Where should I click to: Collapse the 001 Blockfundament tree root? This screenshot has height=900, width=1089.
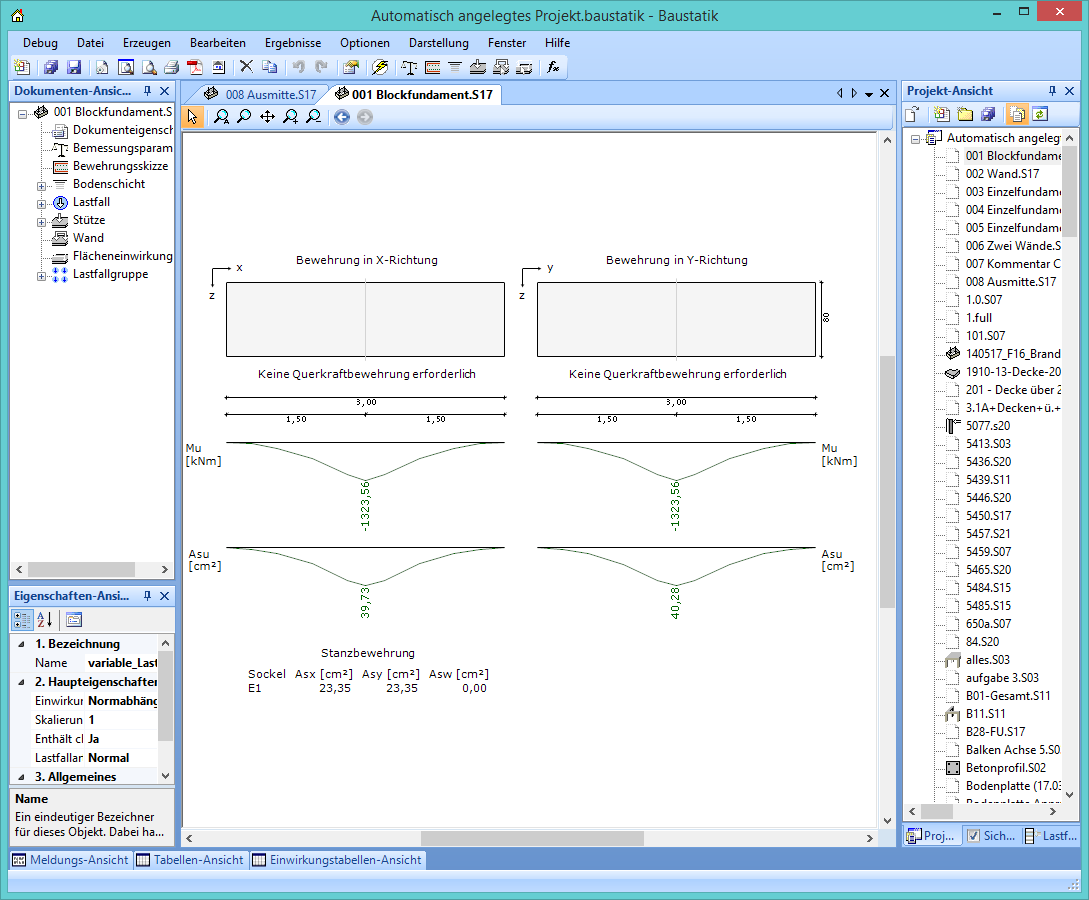(x=22, y=114)
